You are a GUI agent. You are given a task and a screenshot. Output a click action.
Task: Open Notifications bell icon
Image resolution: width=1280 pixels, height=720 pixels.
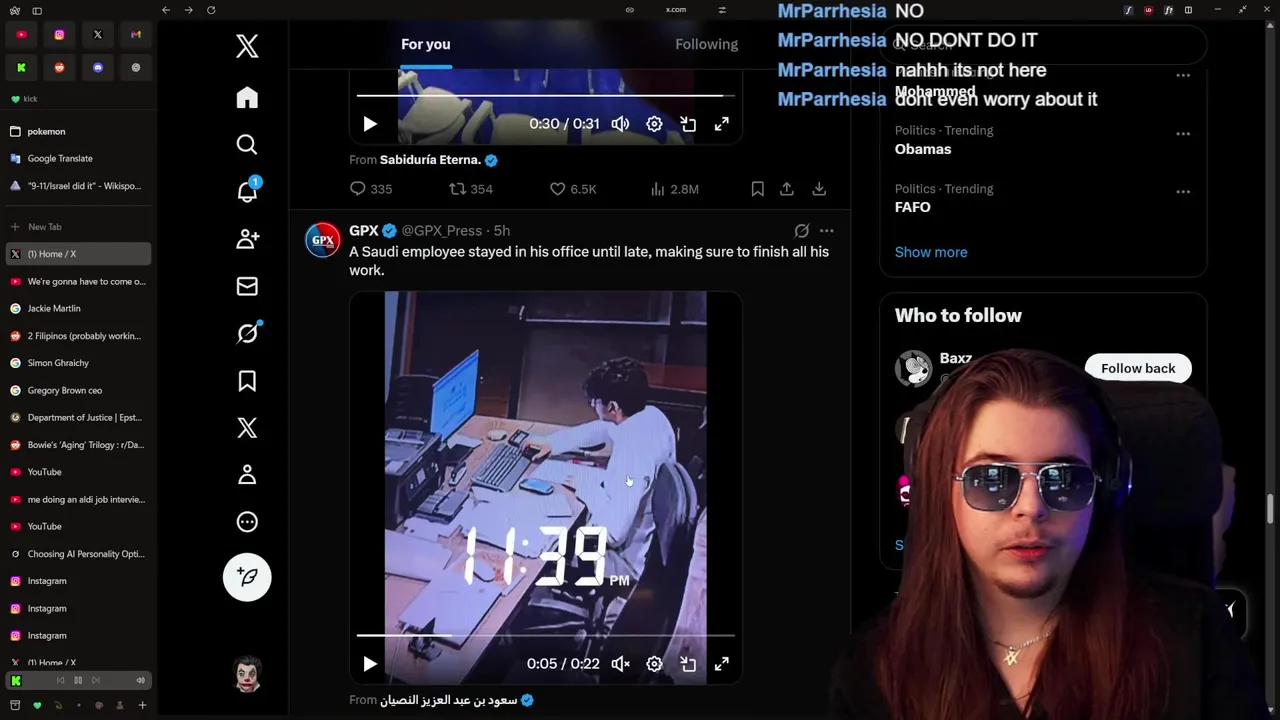click(247, 192)
